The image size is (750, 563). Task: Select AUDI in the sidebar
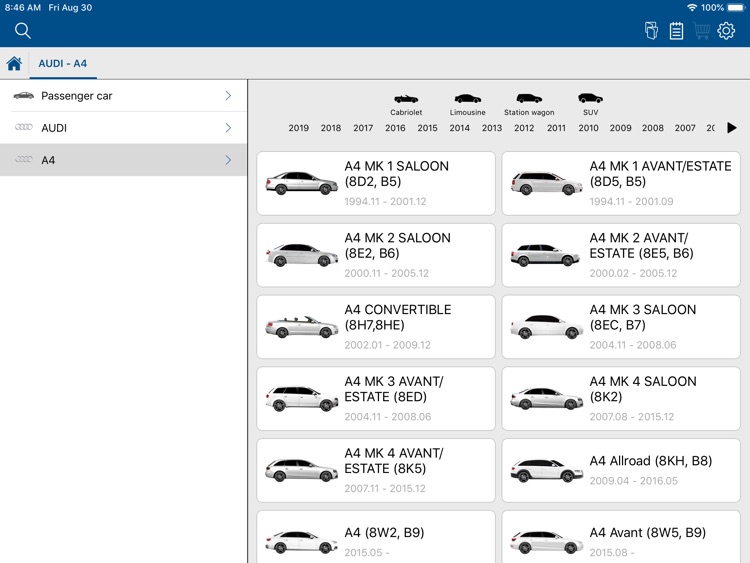coord(123,128)
